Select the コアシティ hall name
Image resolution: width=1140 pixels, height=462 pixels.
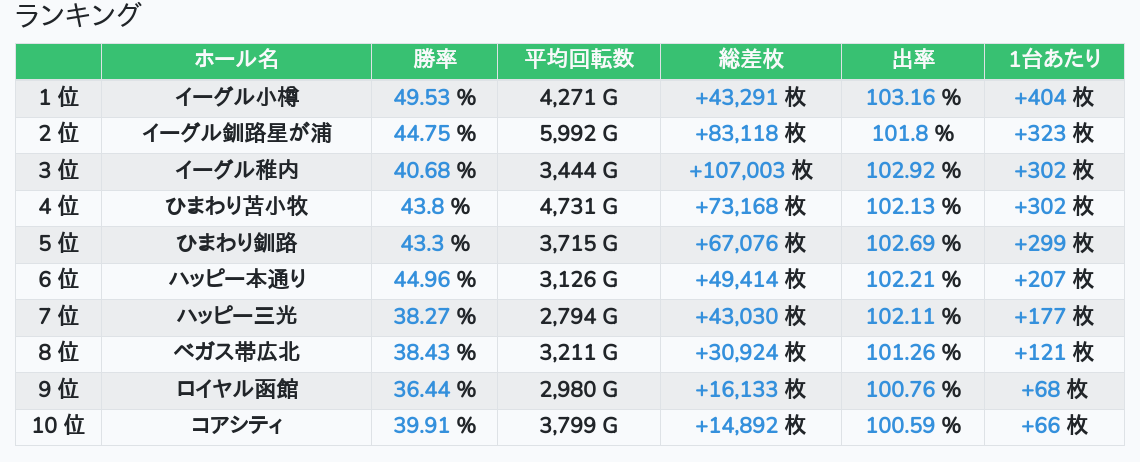click(236, 425)
